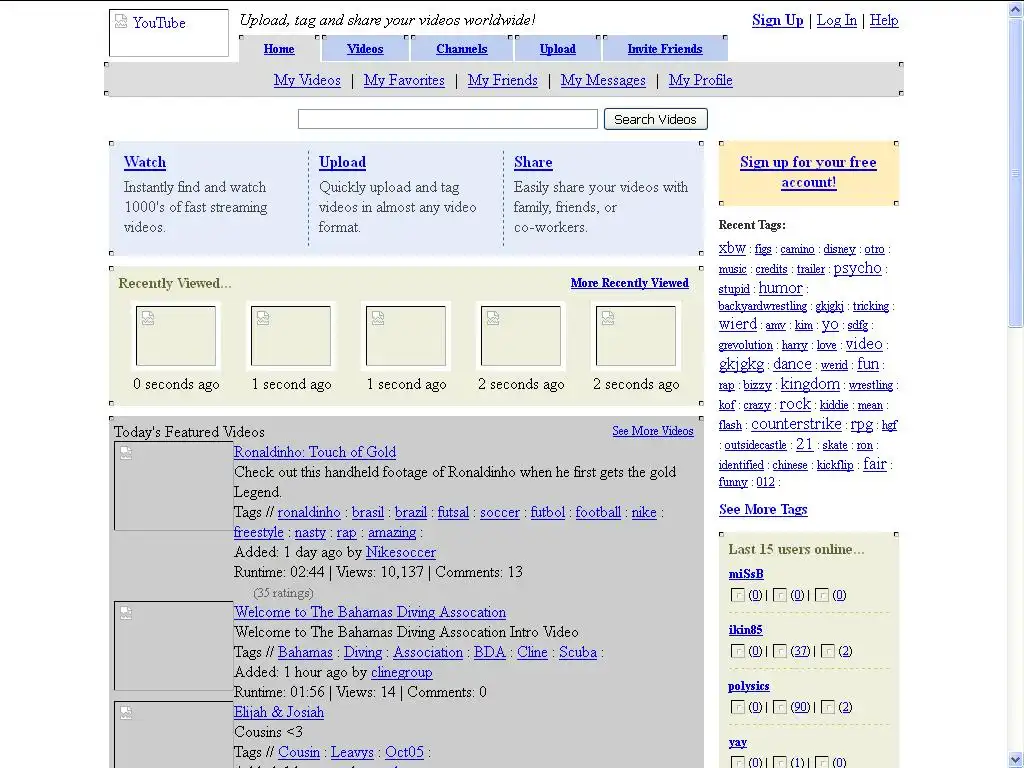Click the futsal tag

click(x=453, y=512)
